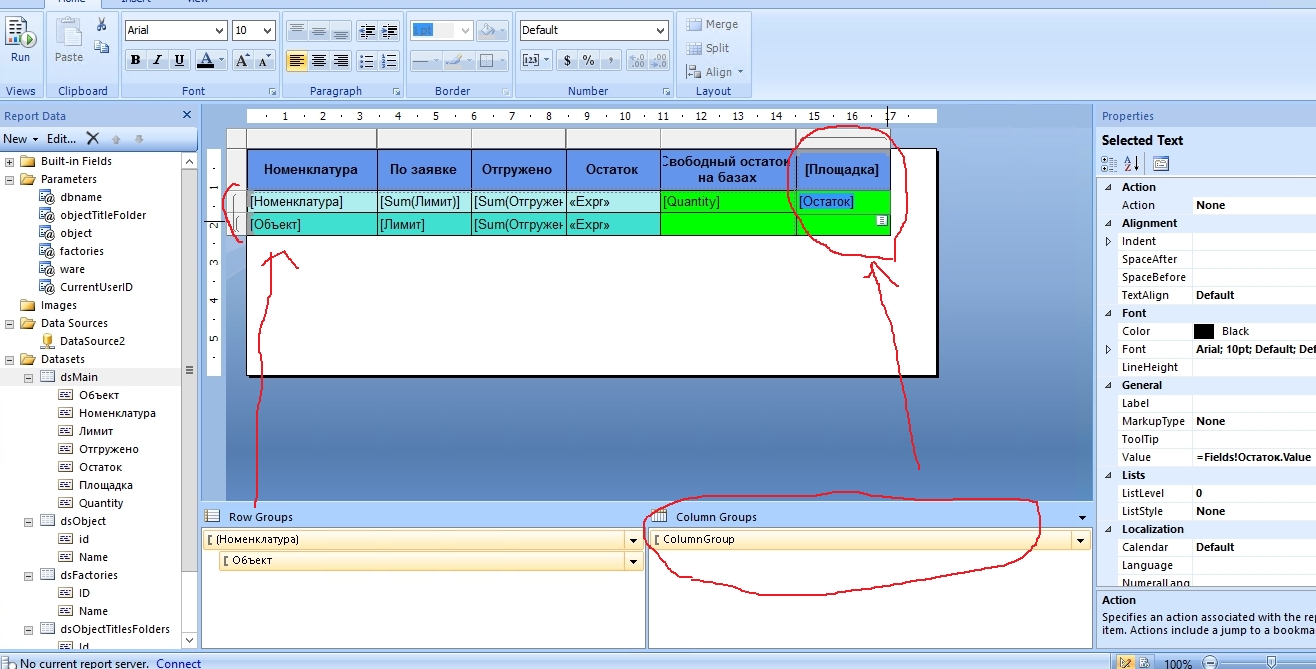Open border width 1 pt dropdown

[x=465, y=31]
